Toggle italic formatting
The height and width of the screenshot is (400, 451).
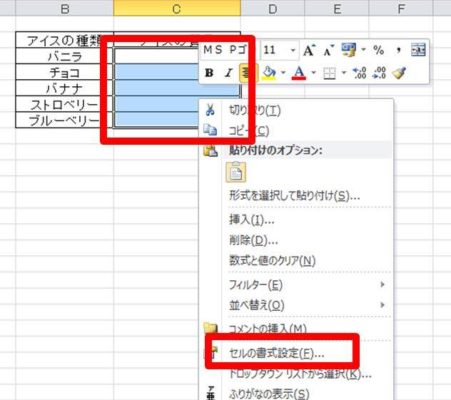coord(228,73)
